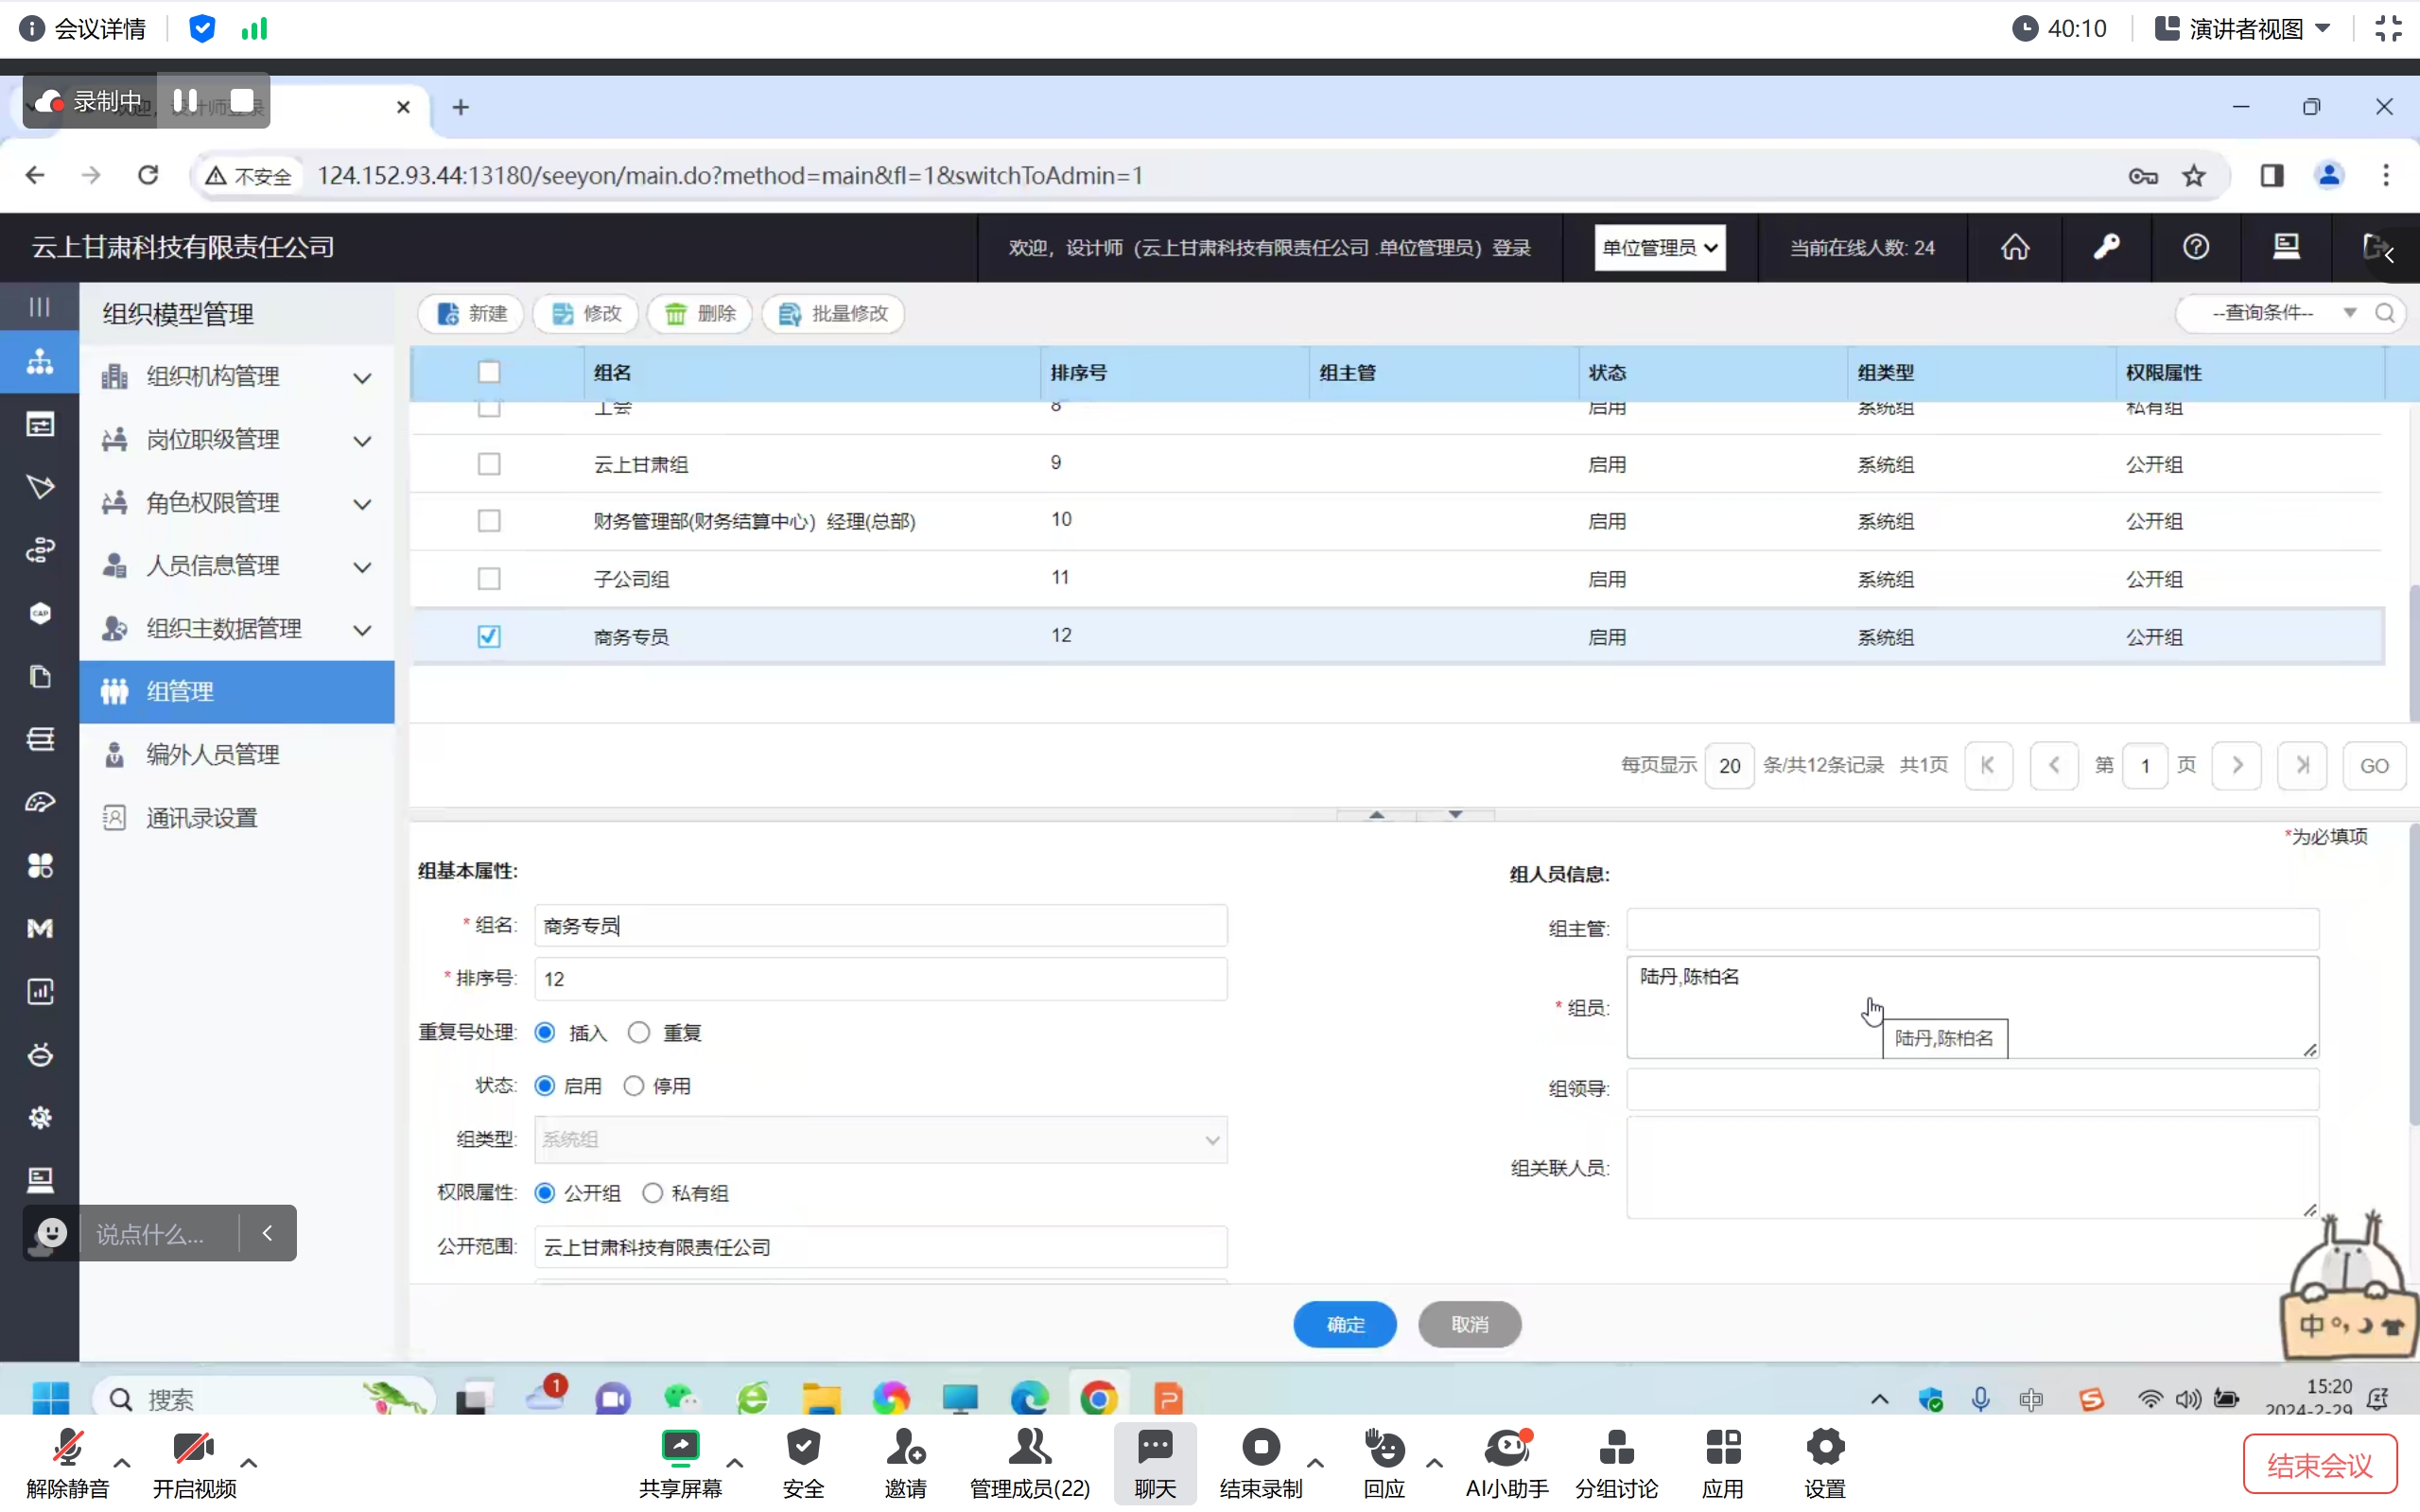Screen dimensions: 2420x1512
Task: Check the 云上甘肃组 row checkbox
Action: tap(489, 464)
